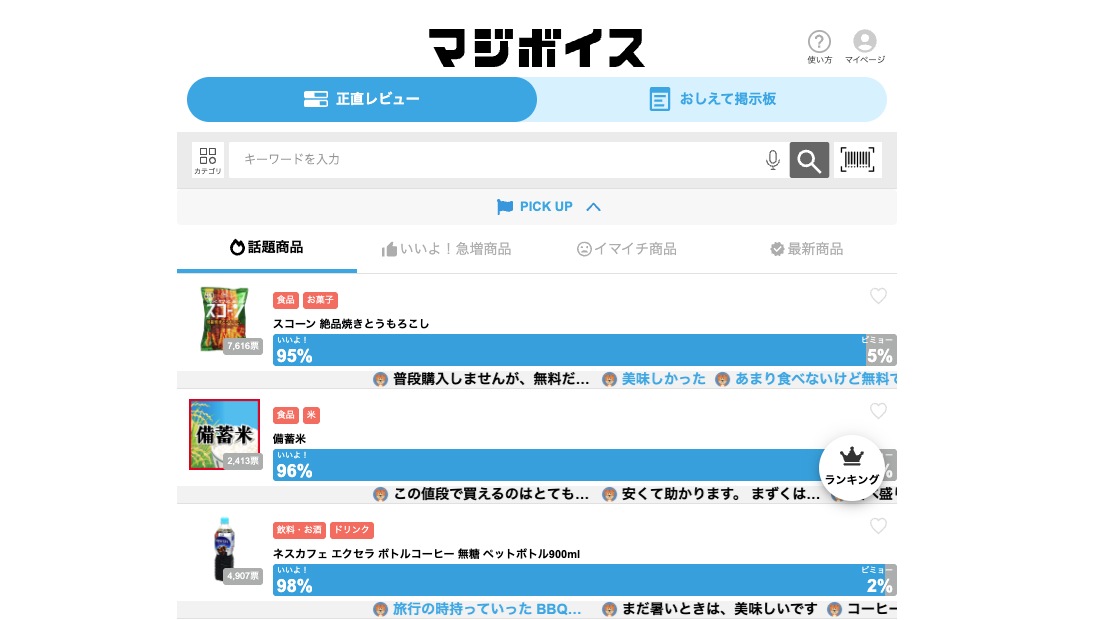This screenshot has width=1097, height=620.
Task: Open the 使い方 help icon
Action: [819, 46]
